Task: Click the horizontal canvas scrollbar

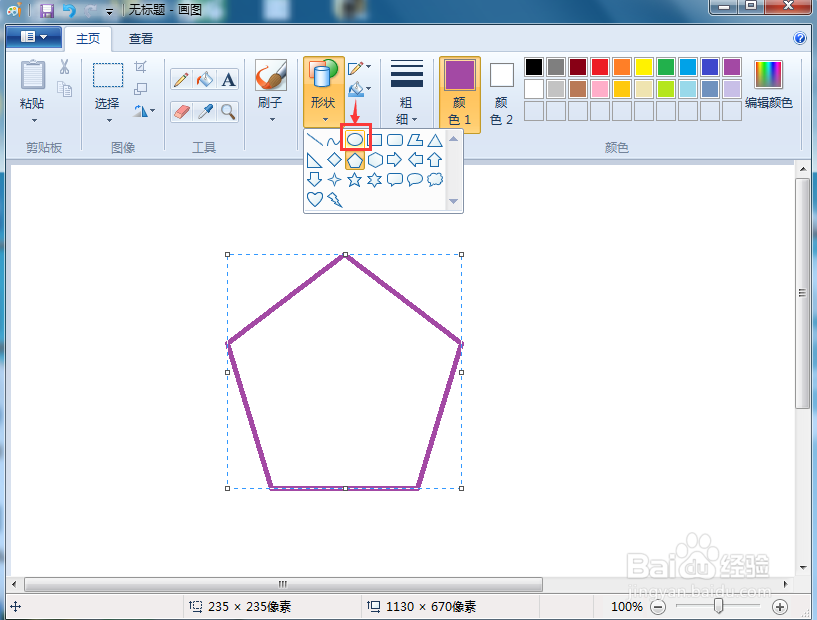Action: tap(283, 584)
